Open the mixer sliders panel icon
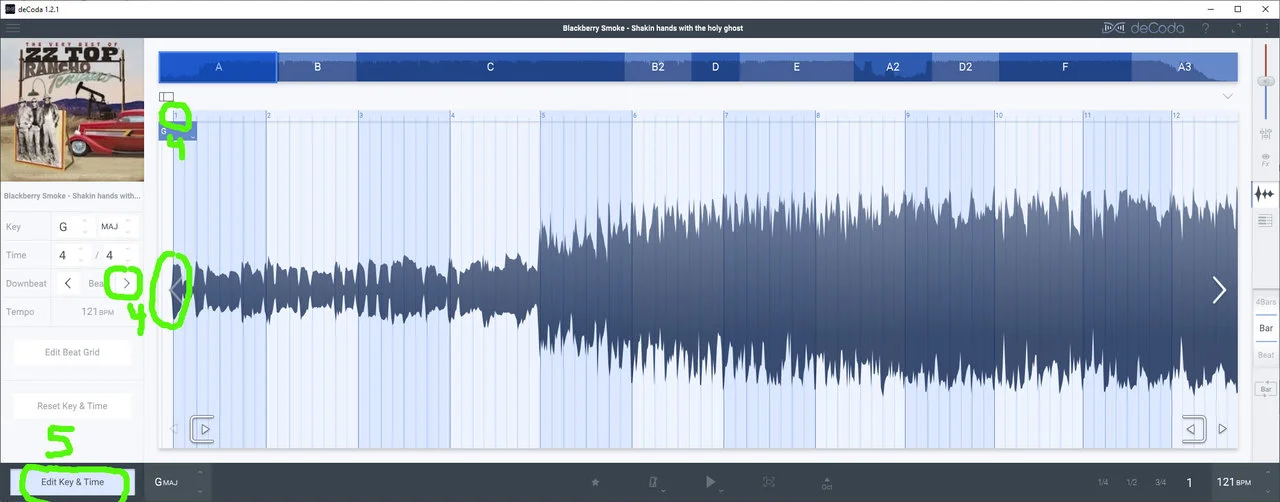 1265,129
